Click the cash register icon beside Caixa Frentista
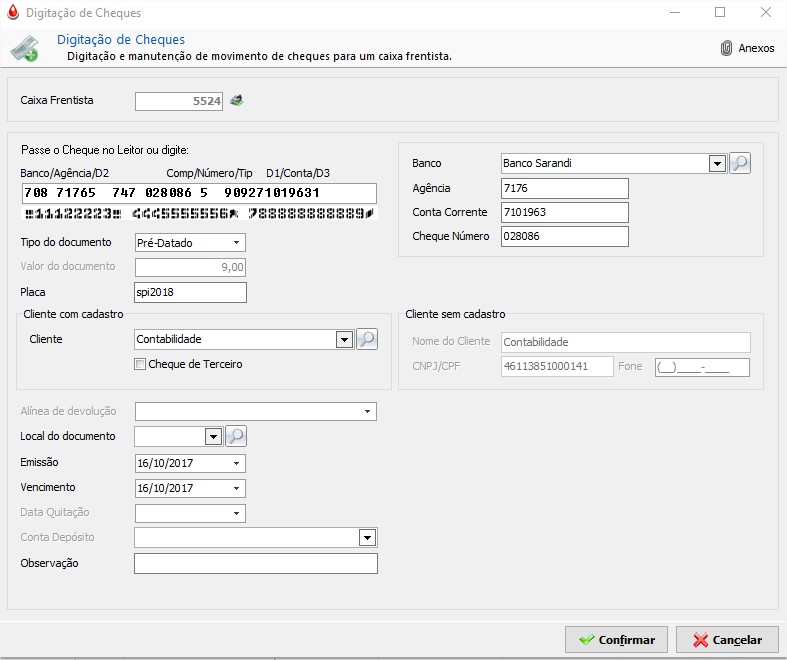787x660 pixels. pyautogui.click(x=236, y=100)
